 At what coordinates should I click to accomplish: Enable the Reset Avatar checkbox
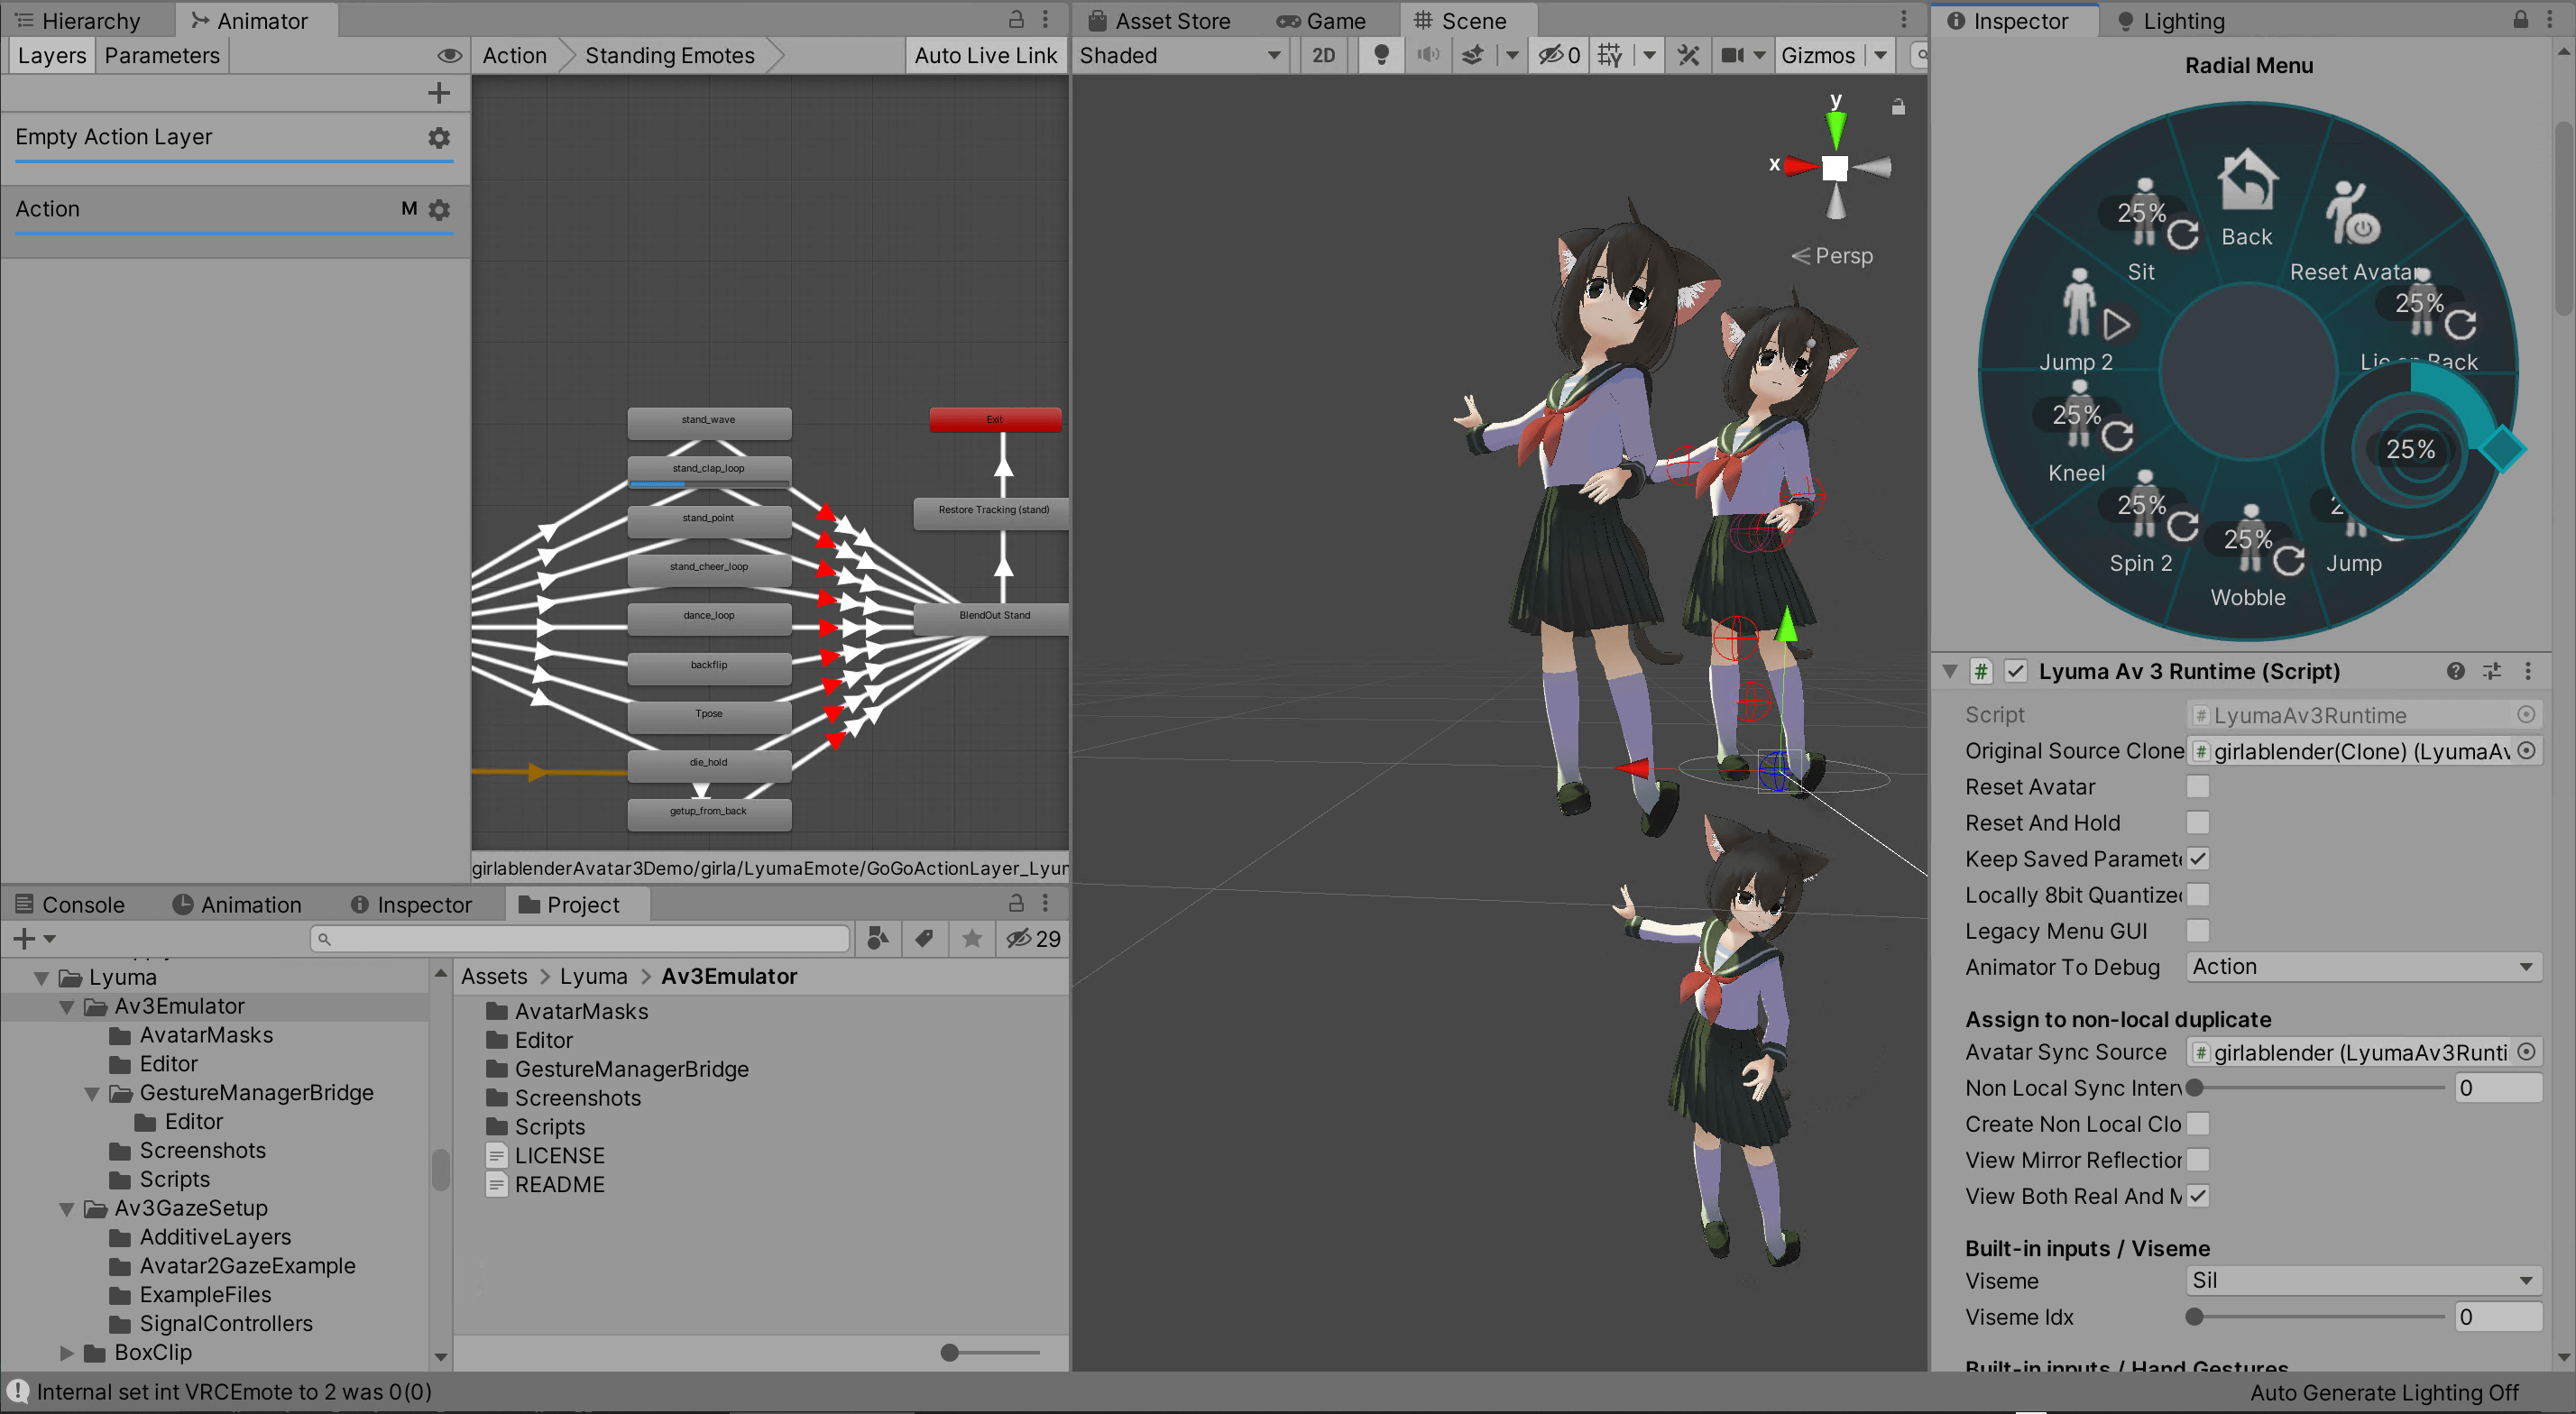2198,787
